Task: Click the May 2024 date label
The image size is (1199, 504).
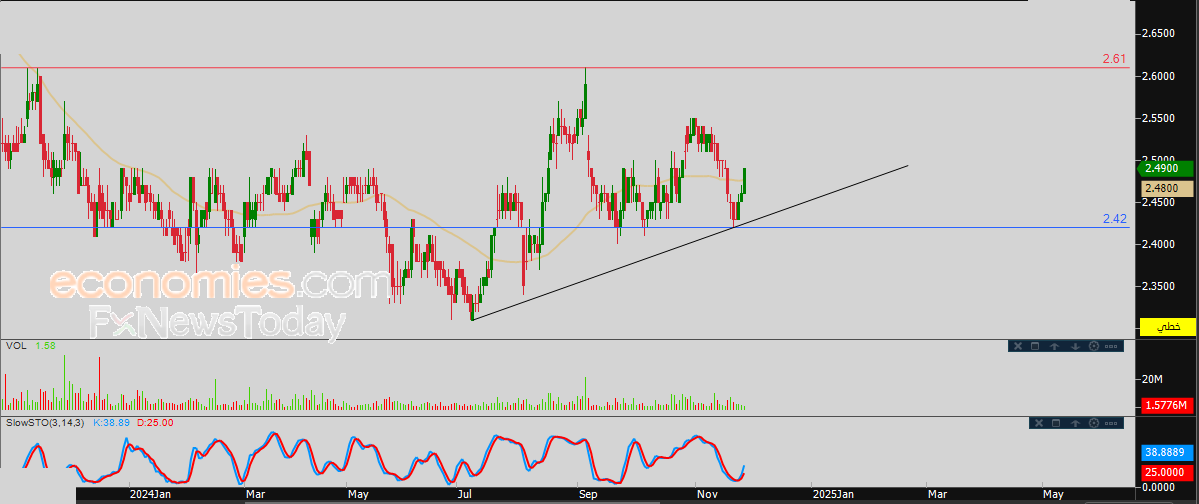Action: click(358, 494)
